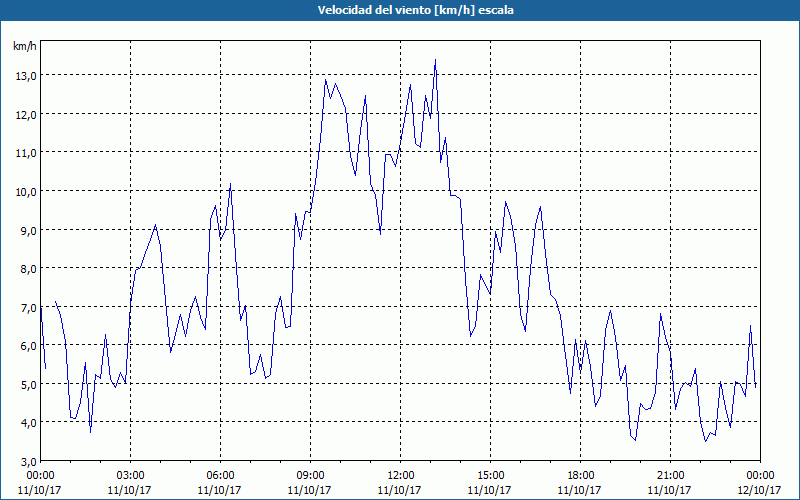Click the 3,0 y-axis label
This screenshot has height=500, width=800.
click(28, 461)
